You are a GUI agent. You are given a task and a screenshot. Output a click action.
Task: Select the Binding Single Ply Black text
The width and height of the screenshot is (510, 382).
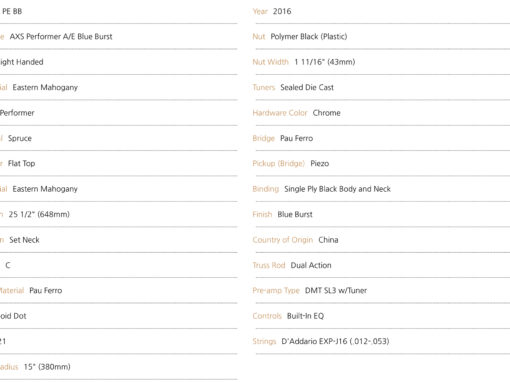click(321, 189)
